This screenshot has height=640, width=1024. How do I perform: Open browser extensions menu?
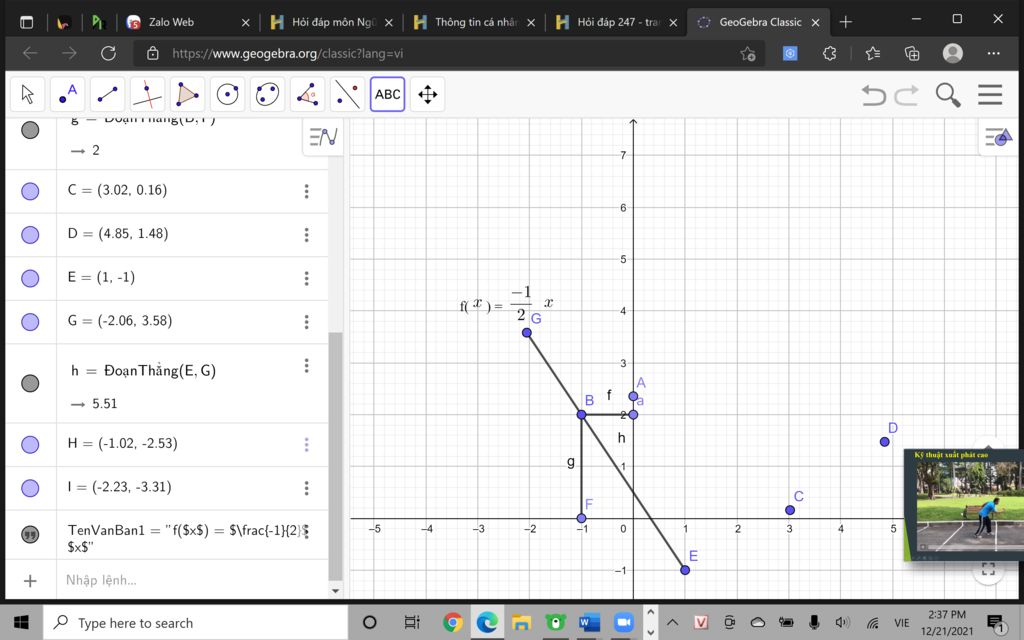(x=829, y=54)
